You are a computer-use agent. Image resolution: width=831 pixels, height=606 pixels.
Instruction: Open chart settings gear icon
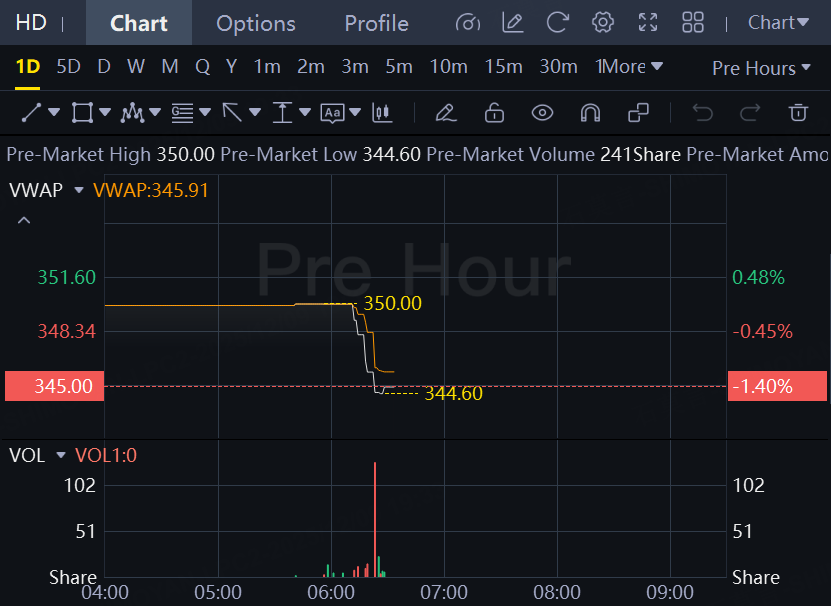pos(603,23)
